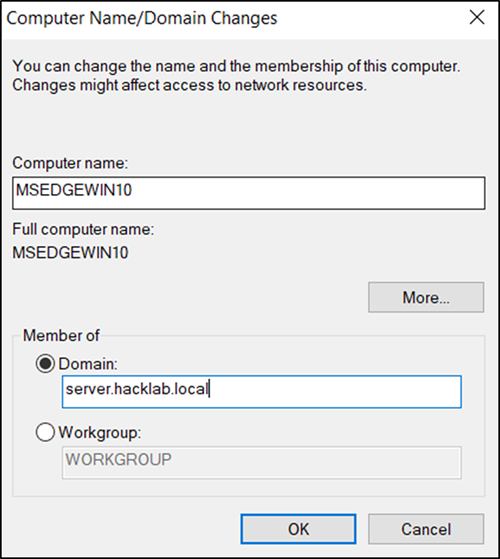The height and width of the screenshot is (559, 500).
Task: Click the dialog title bar text
Action: coord(142,18)
